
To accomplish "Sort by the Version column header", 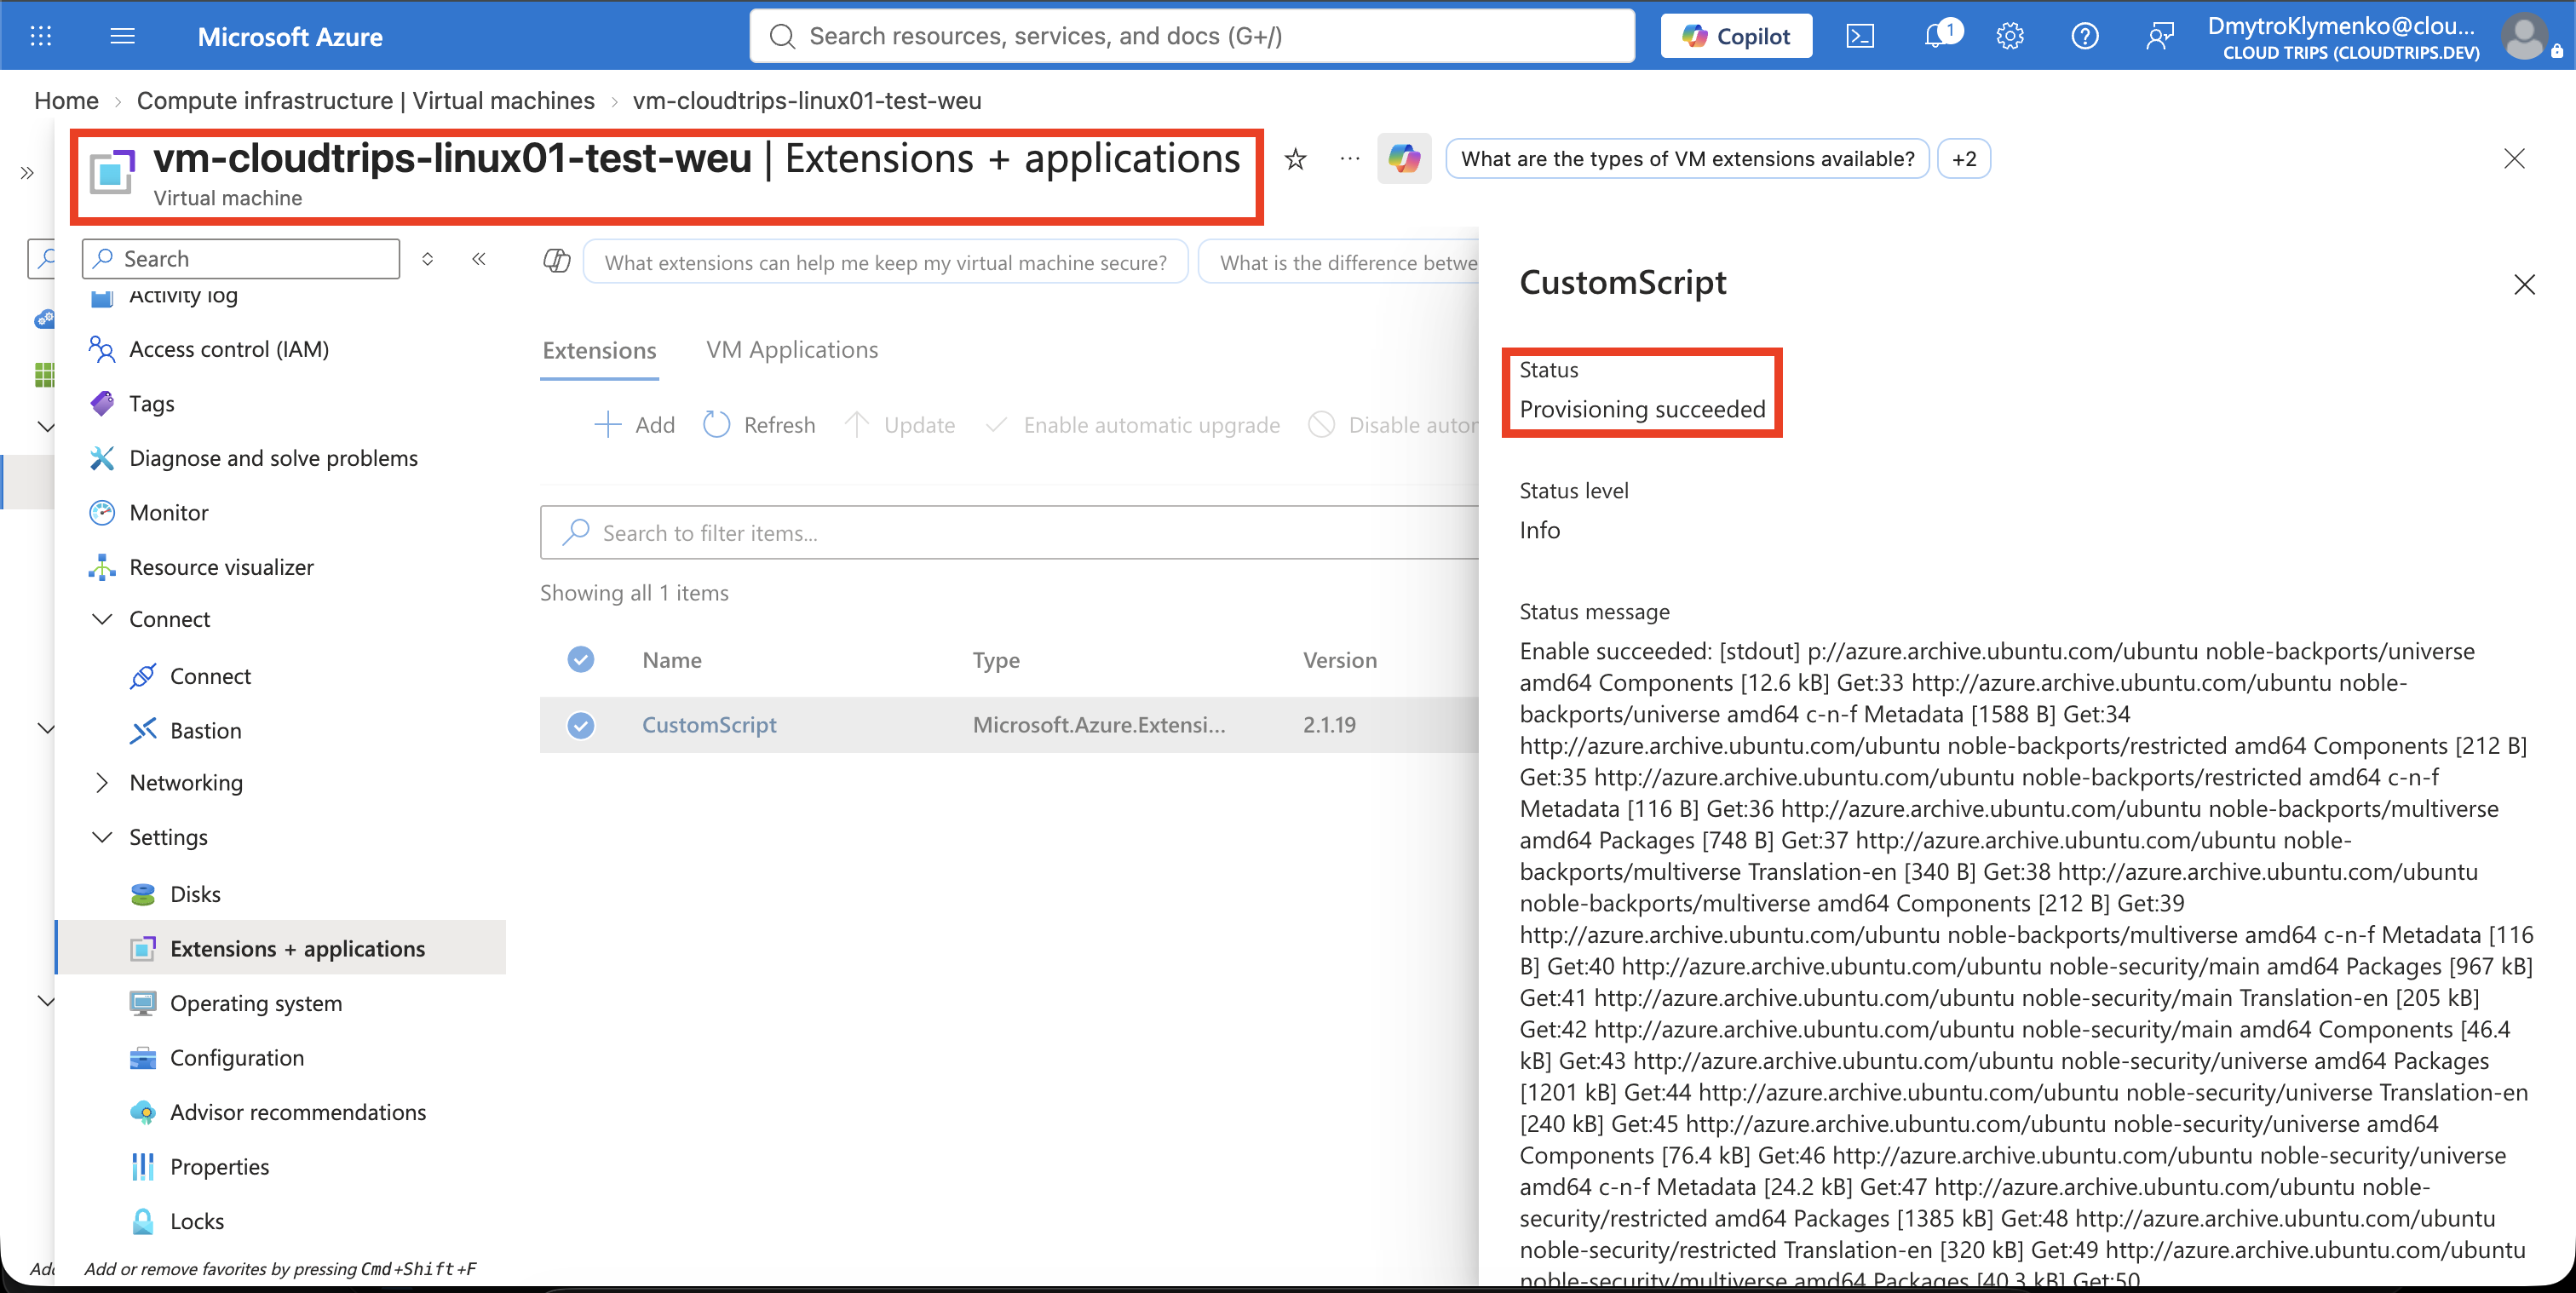I will [1340, 660].
